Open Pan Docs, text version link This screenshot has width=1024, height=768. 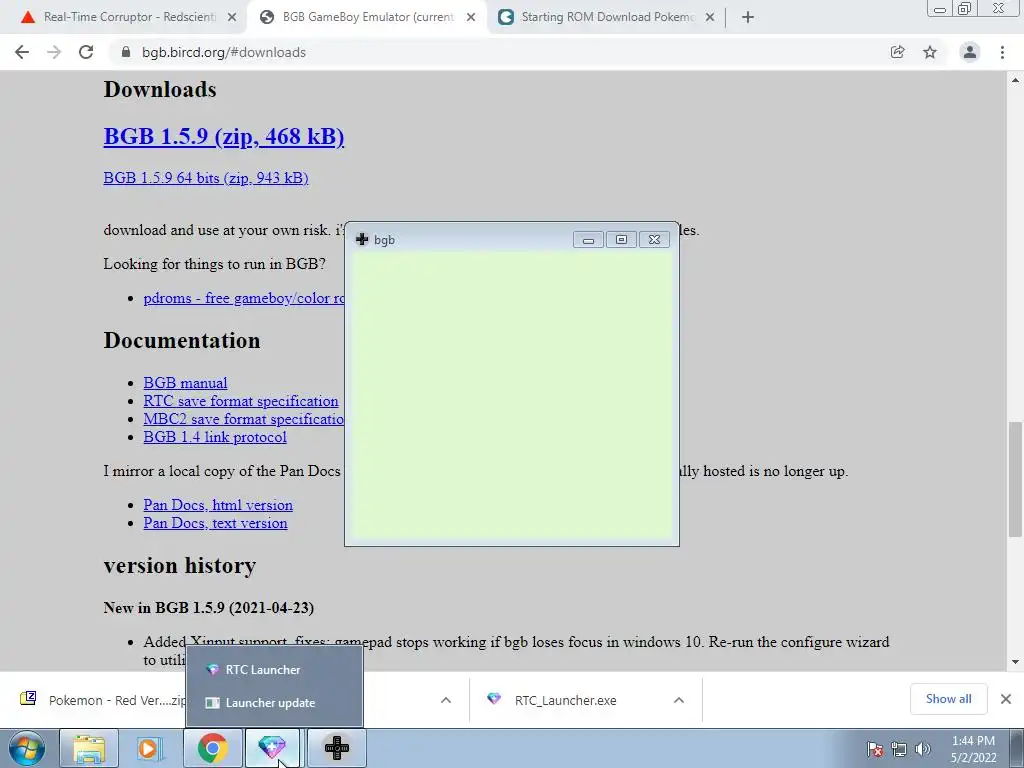216,523
